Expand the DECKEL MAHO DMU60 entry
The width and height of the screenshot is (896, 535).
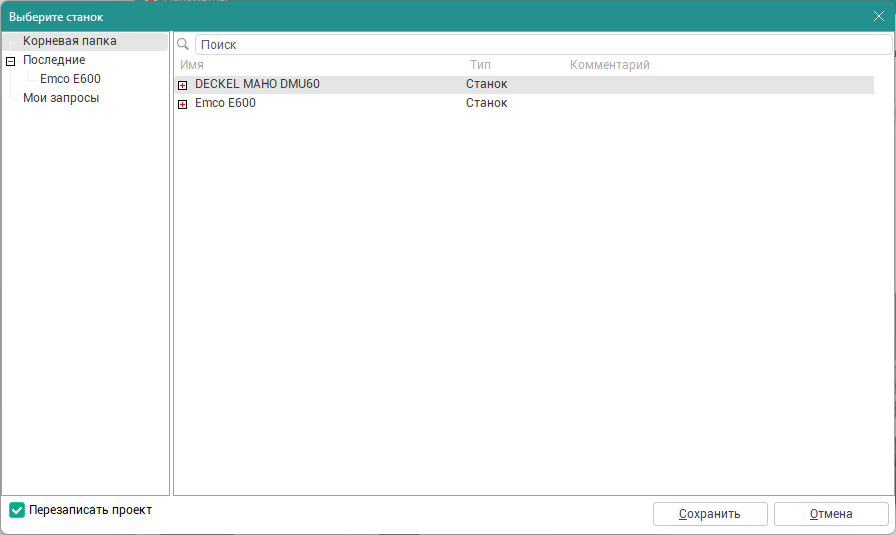(182, 85)
